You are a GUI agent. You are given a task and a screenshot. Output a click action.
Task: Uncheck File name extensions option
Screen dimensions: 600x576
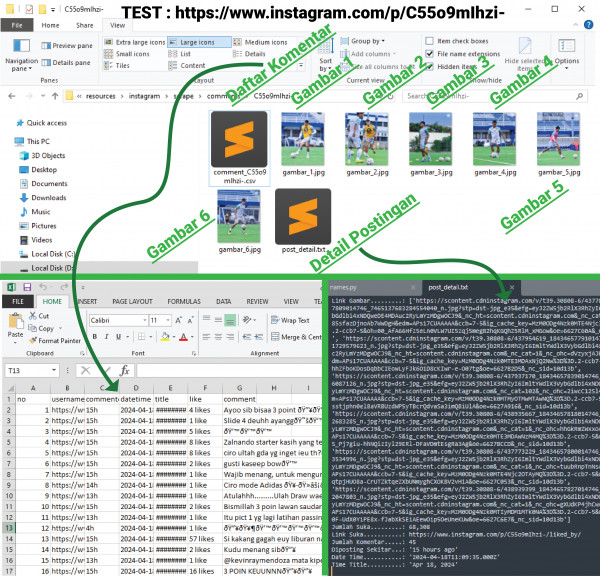click(x=463, y=54)
